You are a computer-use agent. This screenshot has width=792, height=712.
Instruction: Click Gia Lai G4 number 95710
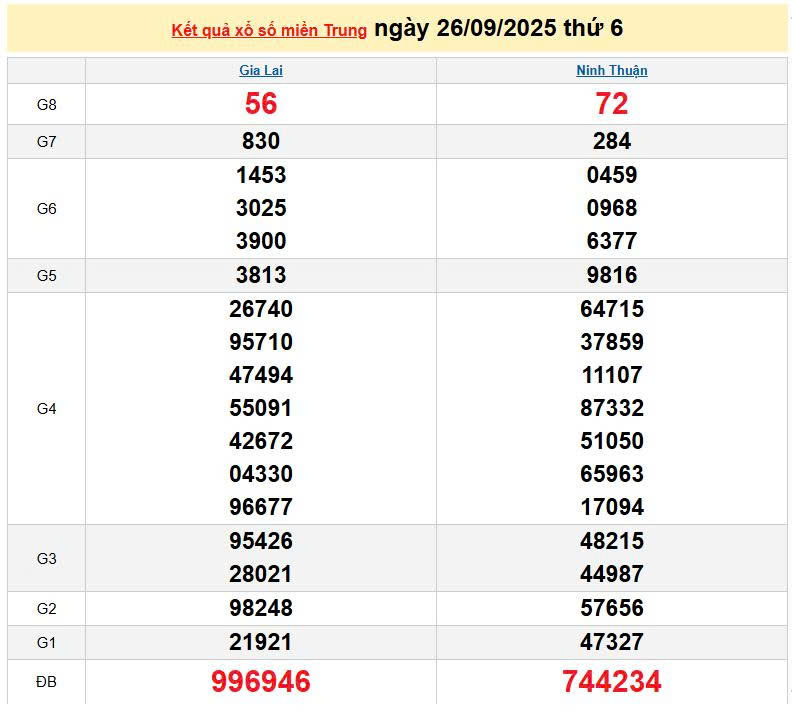pos(261,342)
